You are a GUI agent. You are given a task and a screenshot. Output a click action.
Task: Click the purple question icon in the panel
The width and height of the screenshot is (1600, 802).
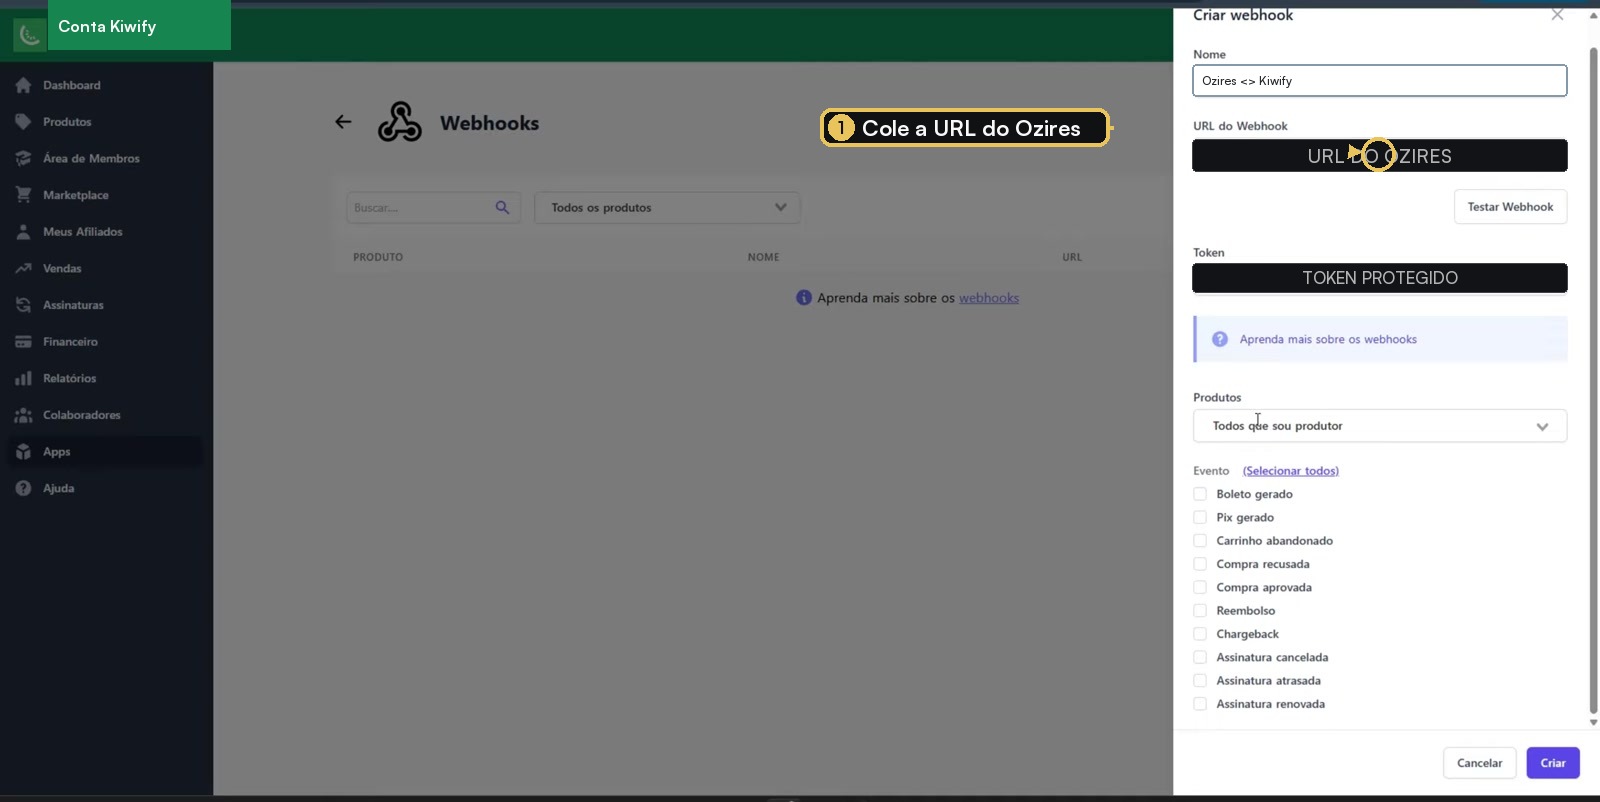click(1219, 339)
